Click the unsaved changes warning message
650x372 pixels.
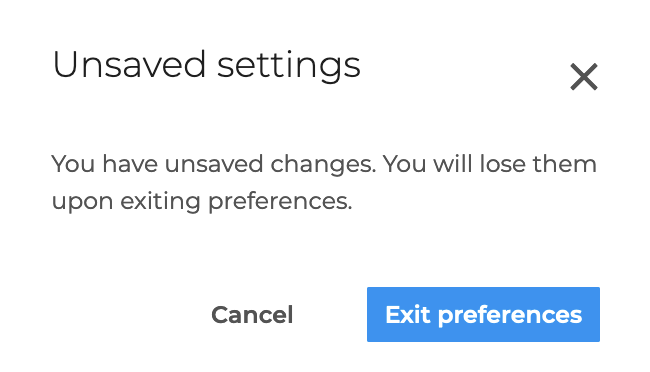[x=324, y=182]
